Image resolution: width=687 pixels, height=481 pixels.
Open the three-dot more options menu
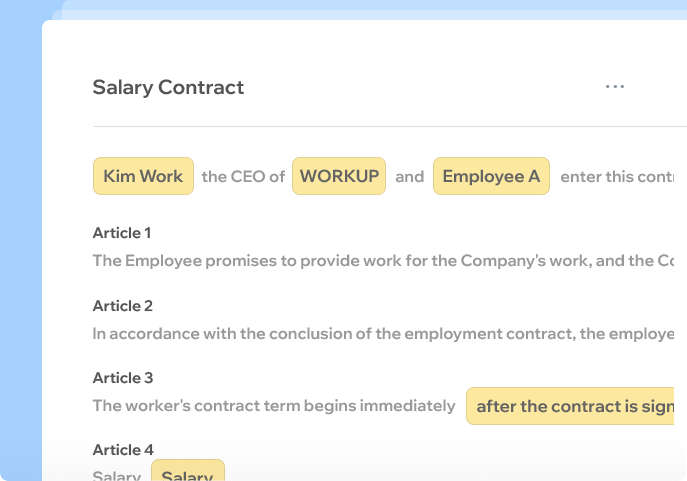pos(615,87)
